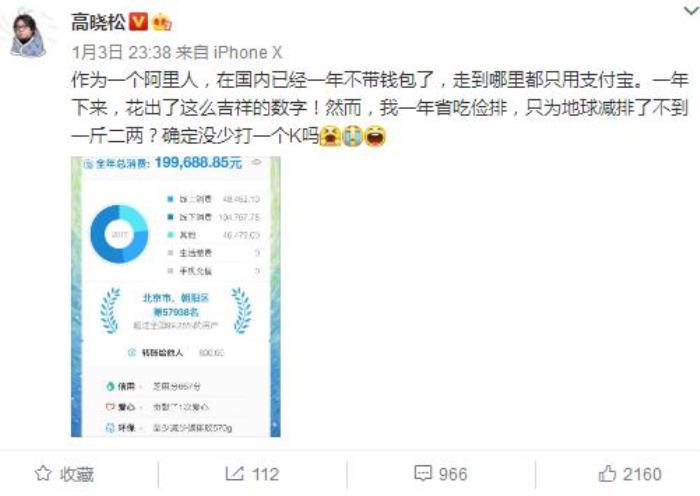Open the Alipay annual bill image
This screenshot has height=496, width=700.
tap(176, 296)
